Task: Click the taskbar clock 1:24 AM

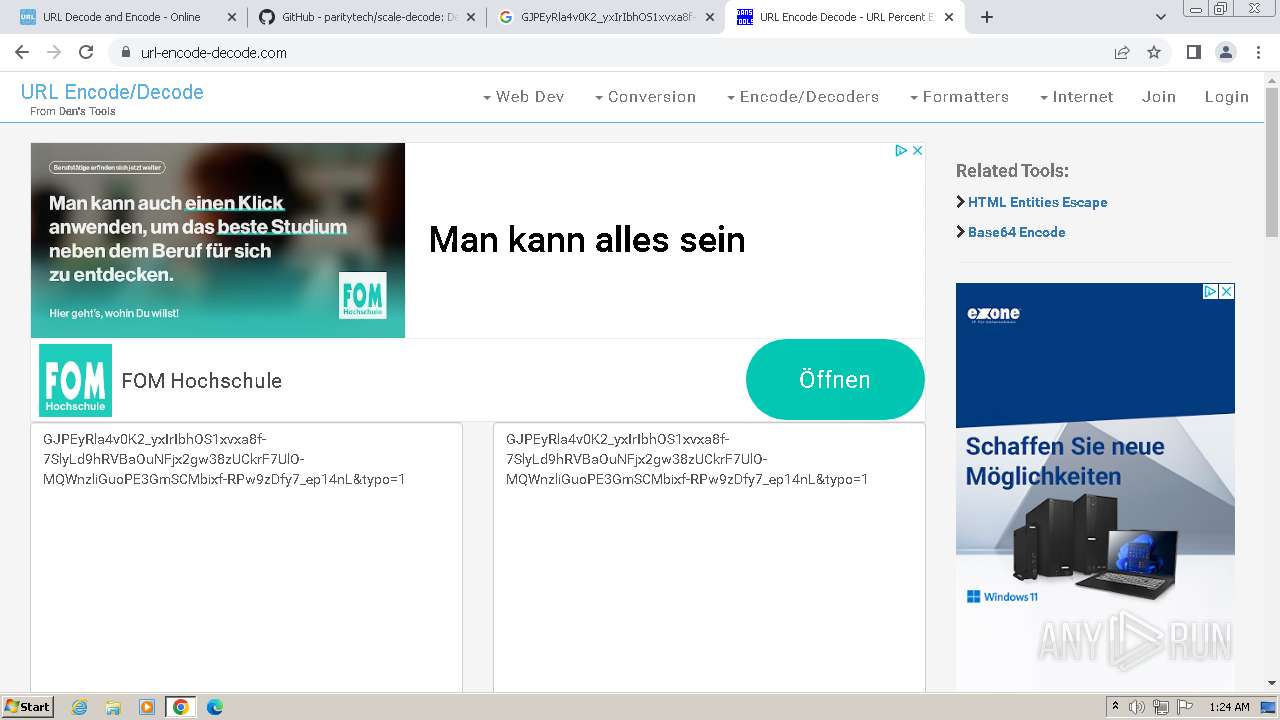Action: coord(1229,707)
